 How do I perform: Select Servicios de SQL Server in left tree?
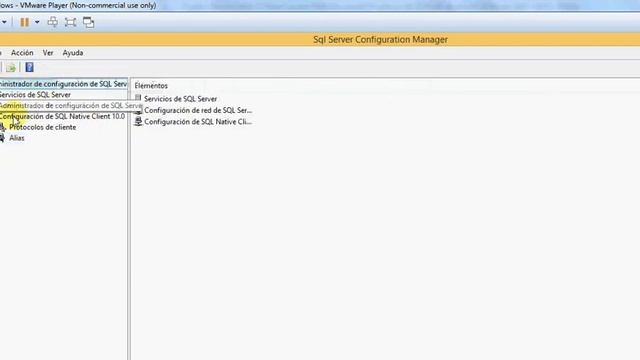coord(35,95)
